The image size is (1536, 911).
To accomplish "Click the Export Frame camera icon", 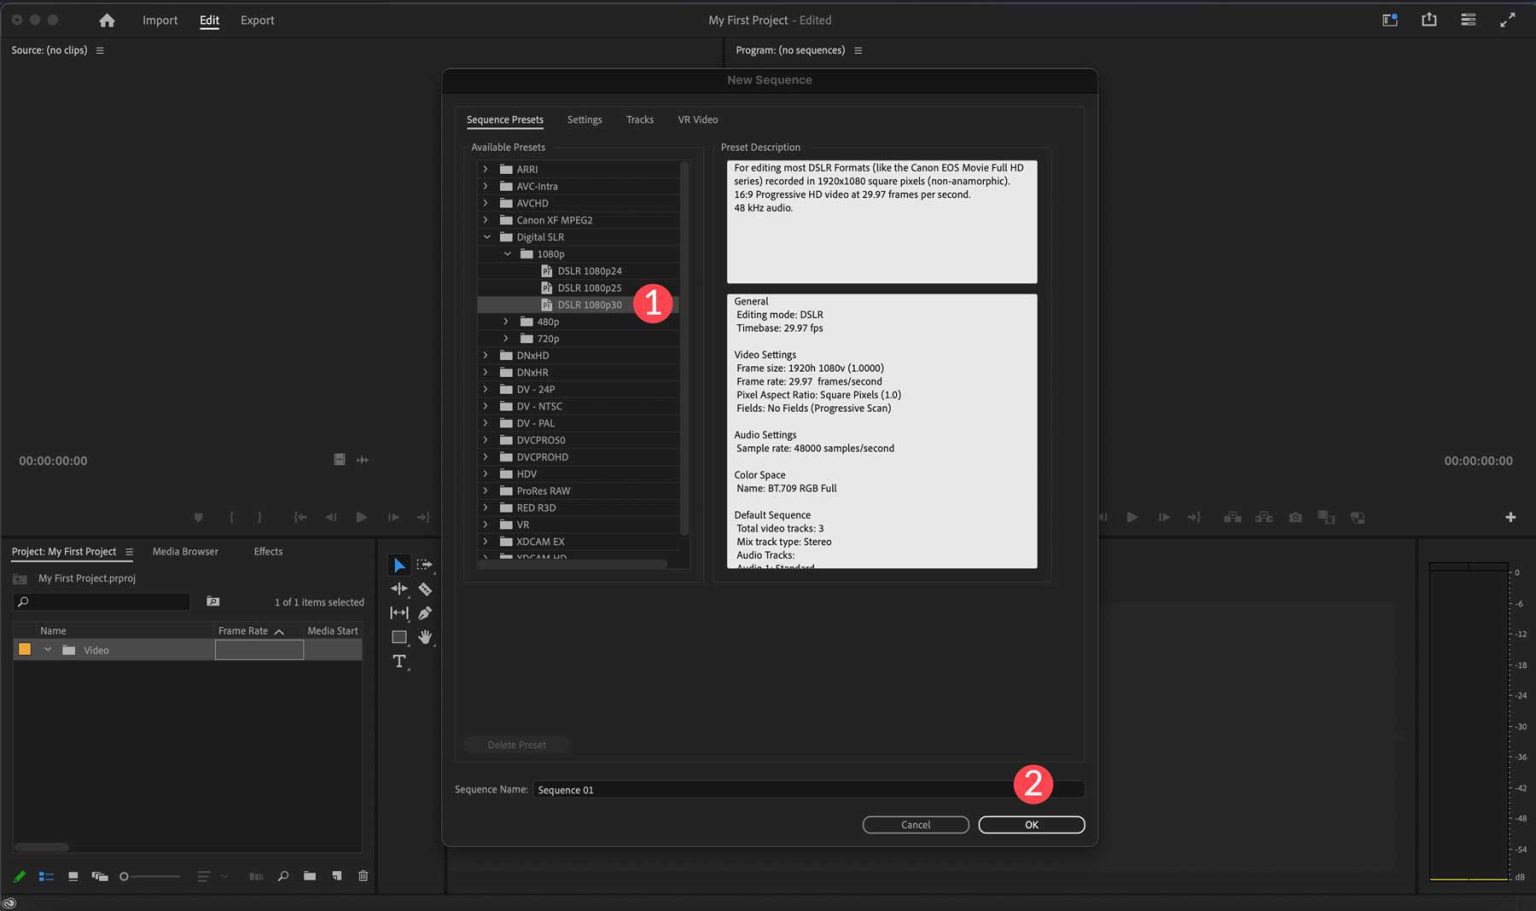I will coord(1295,517).
